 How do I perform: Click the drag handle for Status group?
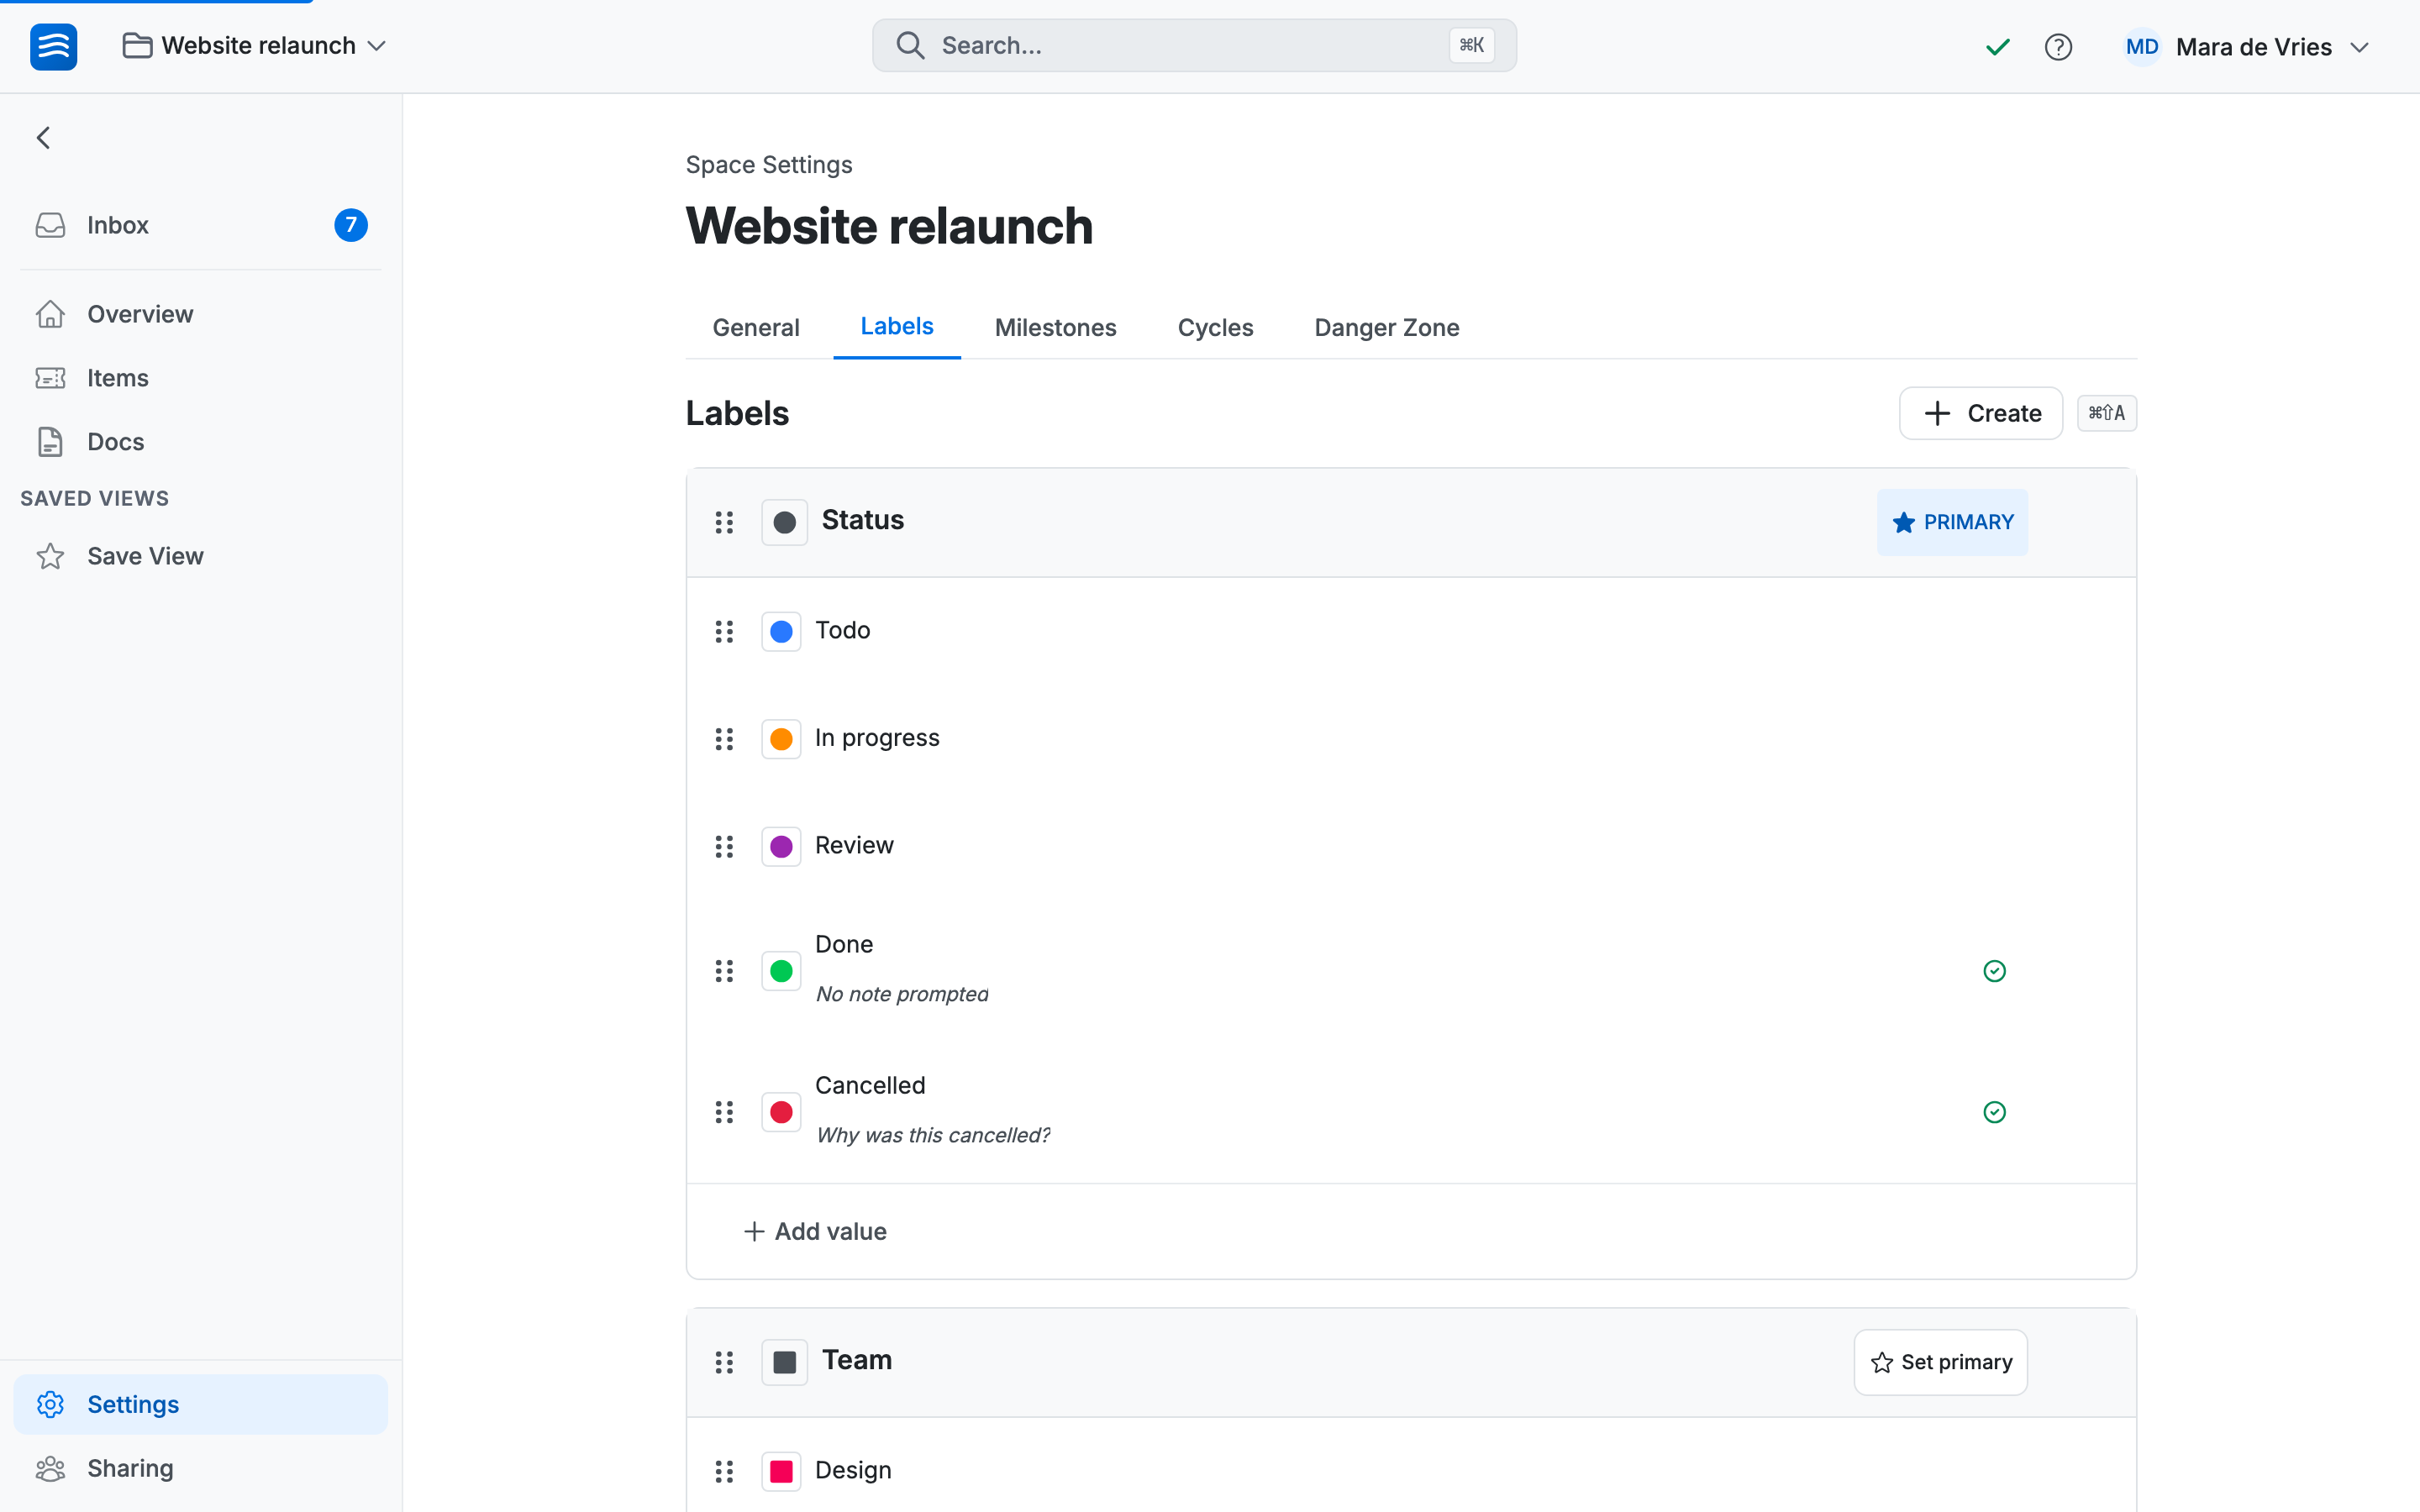pyautogui.click(x=724, y=522)
